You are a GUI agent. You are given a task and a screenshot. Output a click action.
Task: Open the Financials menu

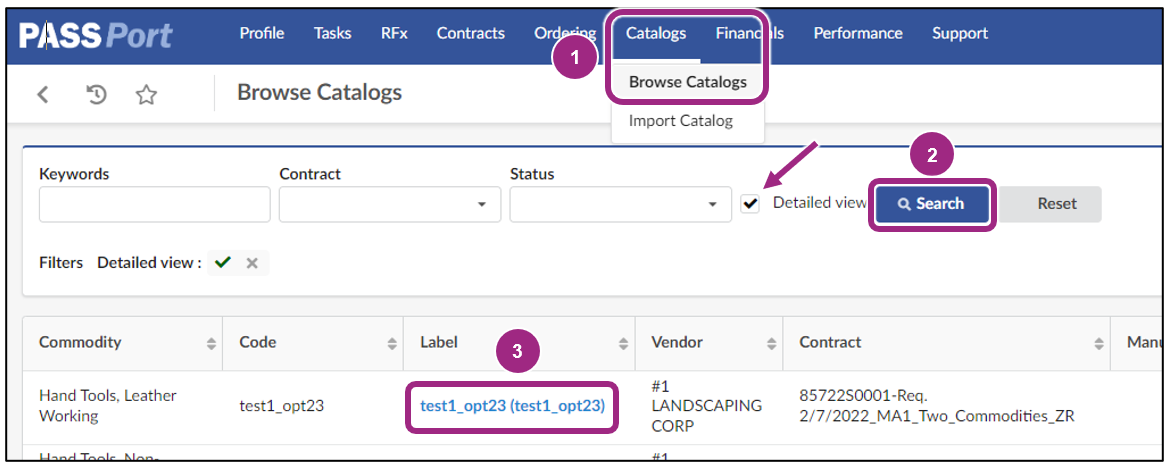[749, 34]
